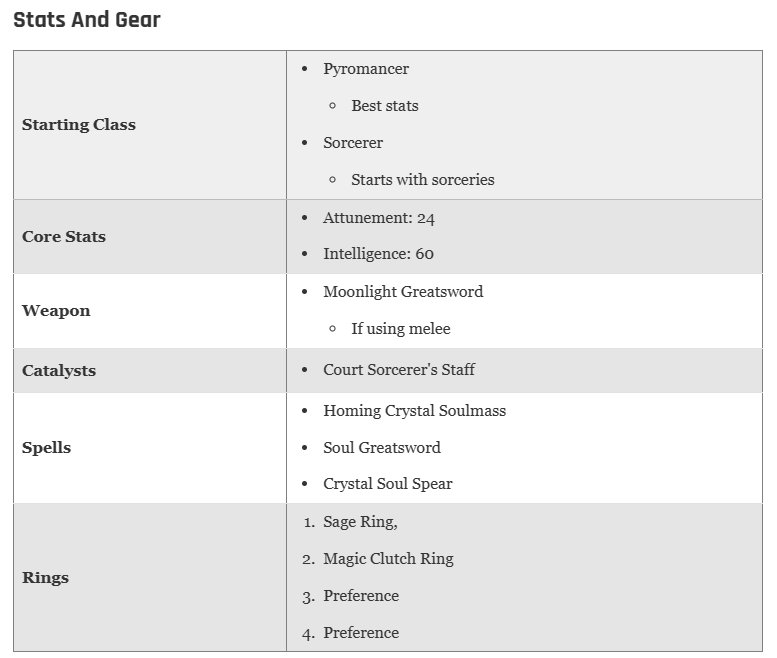Select the Crystal Soul Spear spell

(x=388, y=484)
